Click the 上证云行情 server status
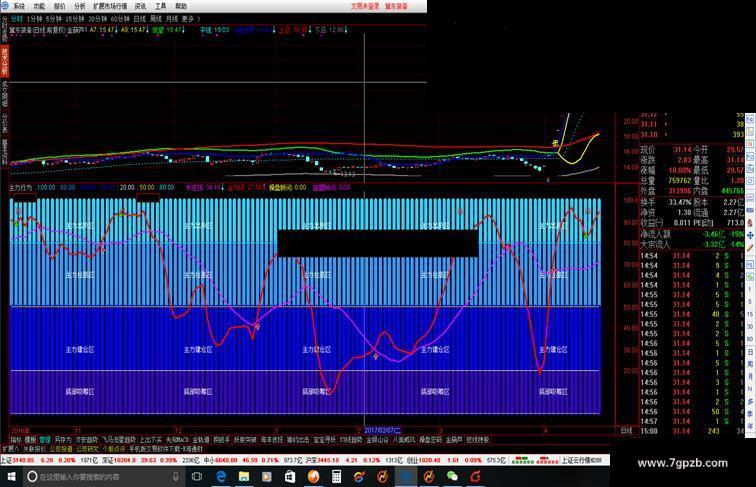 pyautogui.click(x=581, y=460)
